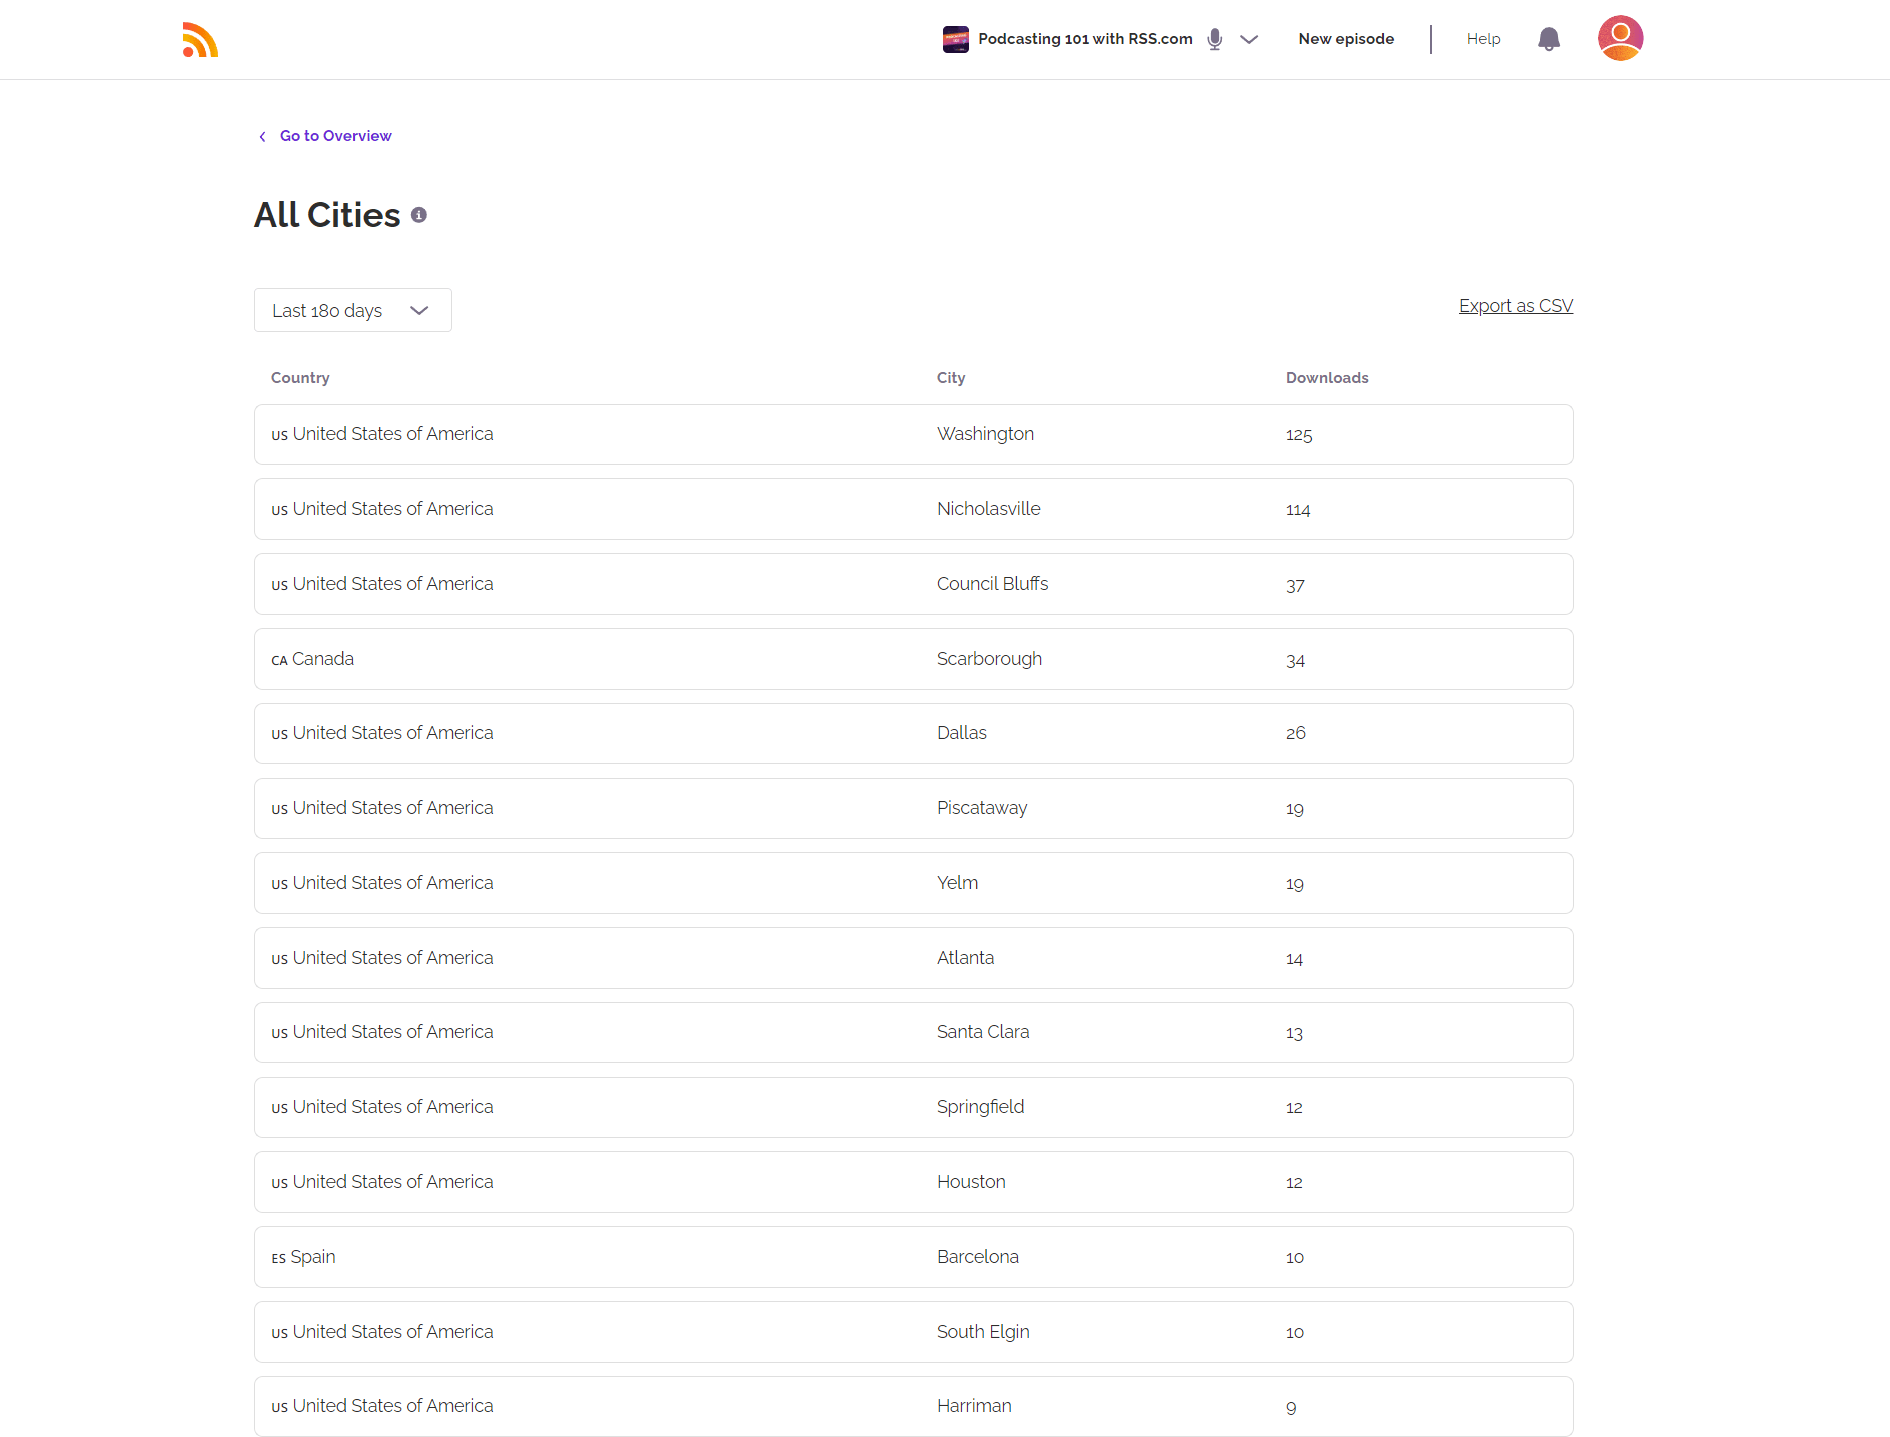The width and height of the screenshot is (1890, 1437).
Task: Open the Help menu item
Action: point(1483,39)
